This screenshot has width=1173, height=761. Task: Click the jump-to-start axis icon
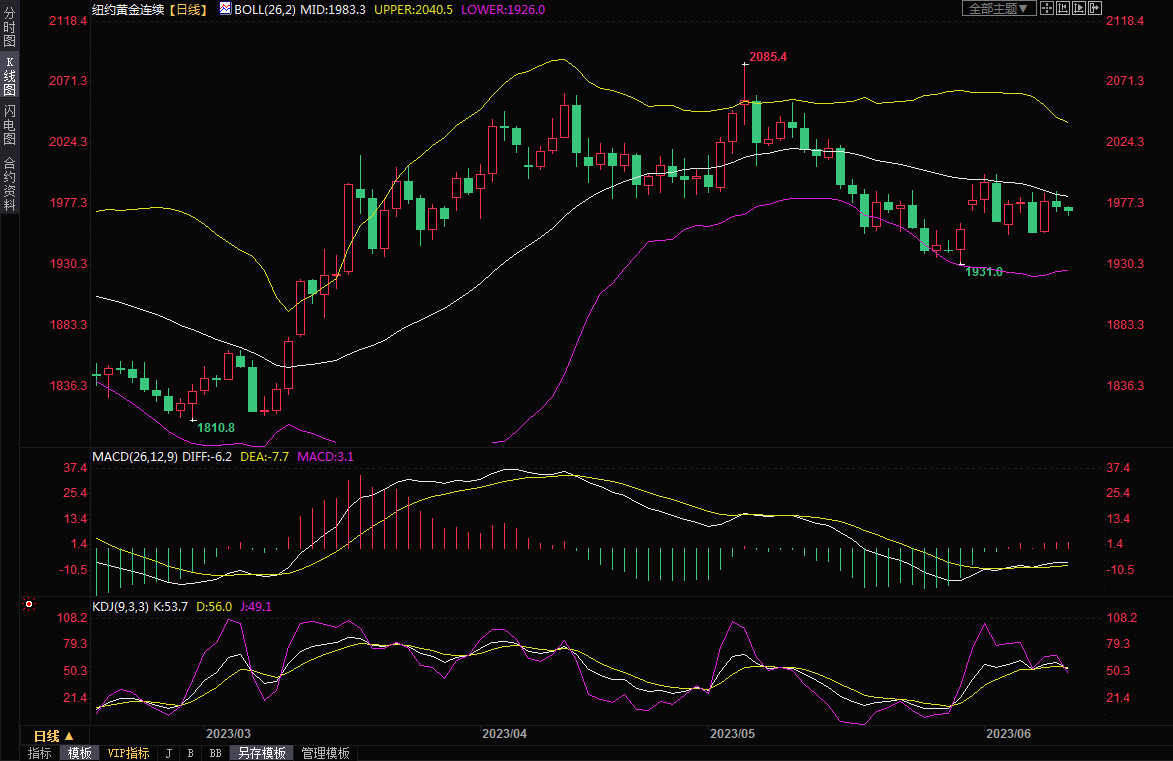coord(1063,8)
